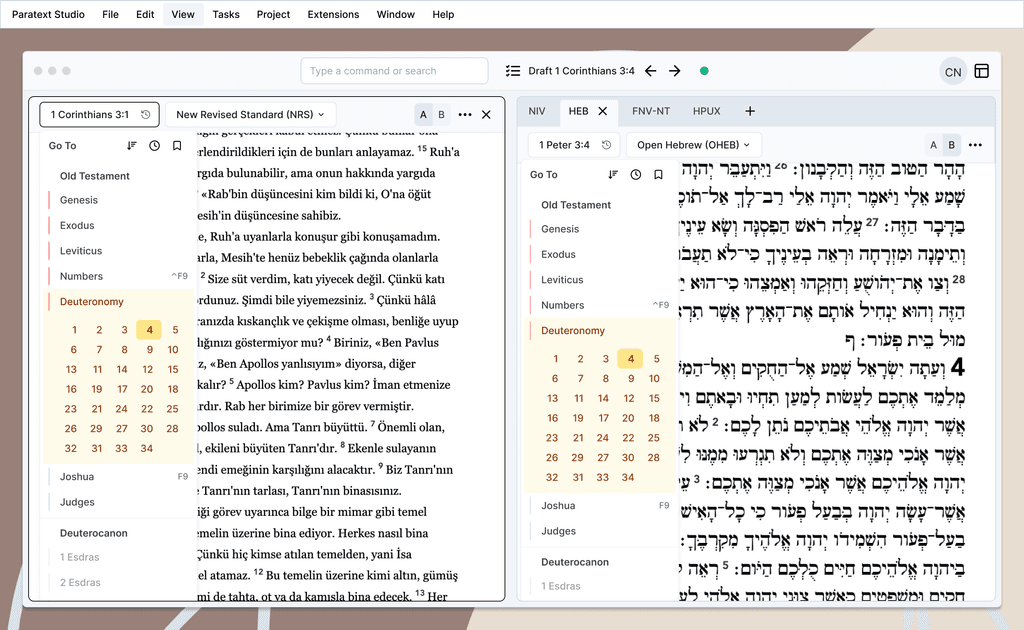The width and height of the screenshot is (1024, 630).
Task: Open the layout panel icon top-right
Action: [x=982, y=71]
